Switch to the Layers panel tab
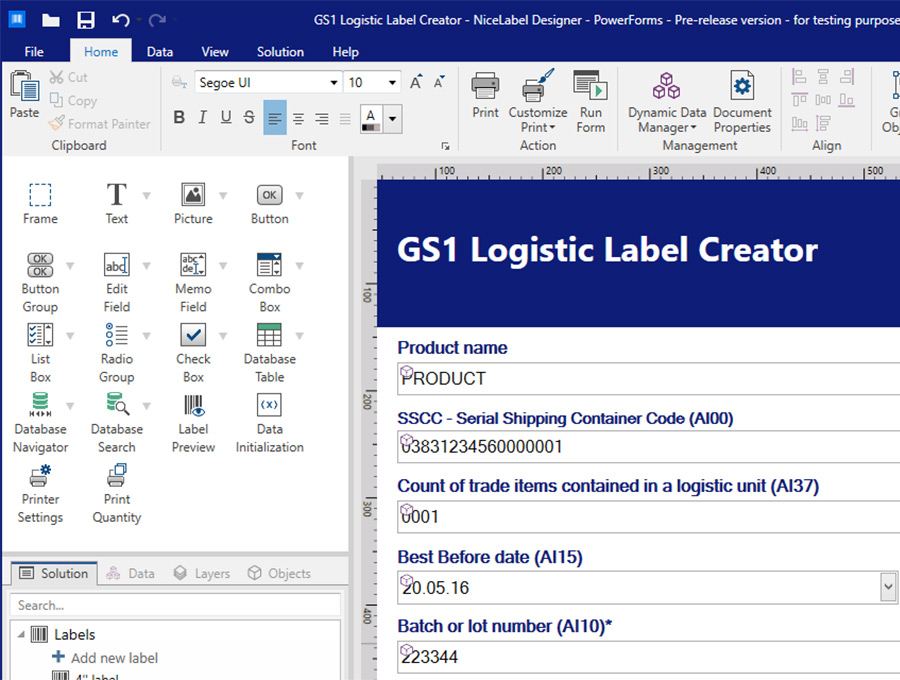Image resolution: width=900 pixels, height=680 pixels. [201, 573]
